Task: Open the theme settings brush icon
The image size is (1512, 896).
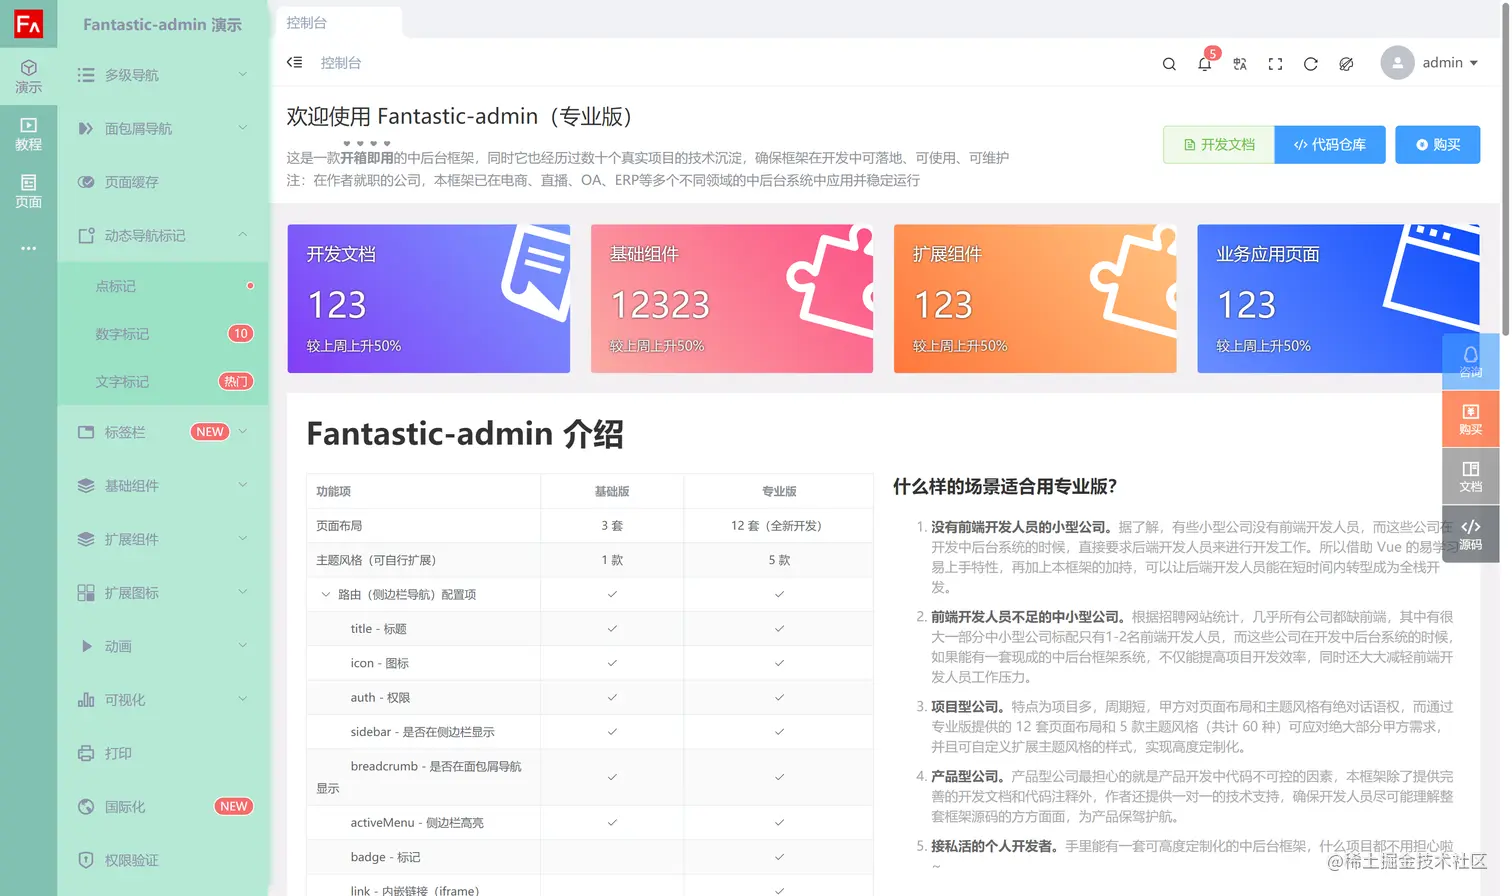Action: [1346, 64]
